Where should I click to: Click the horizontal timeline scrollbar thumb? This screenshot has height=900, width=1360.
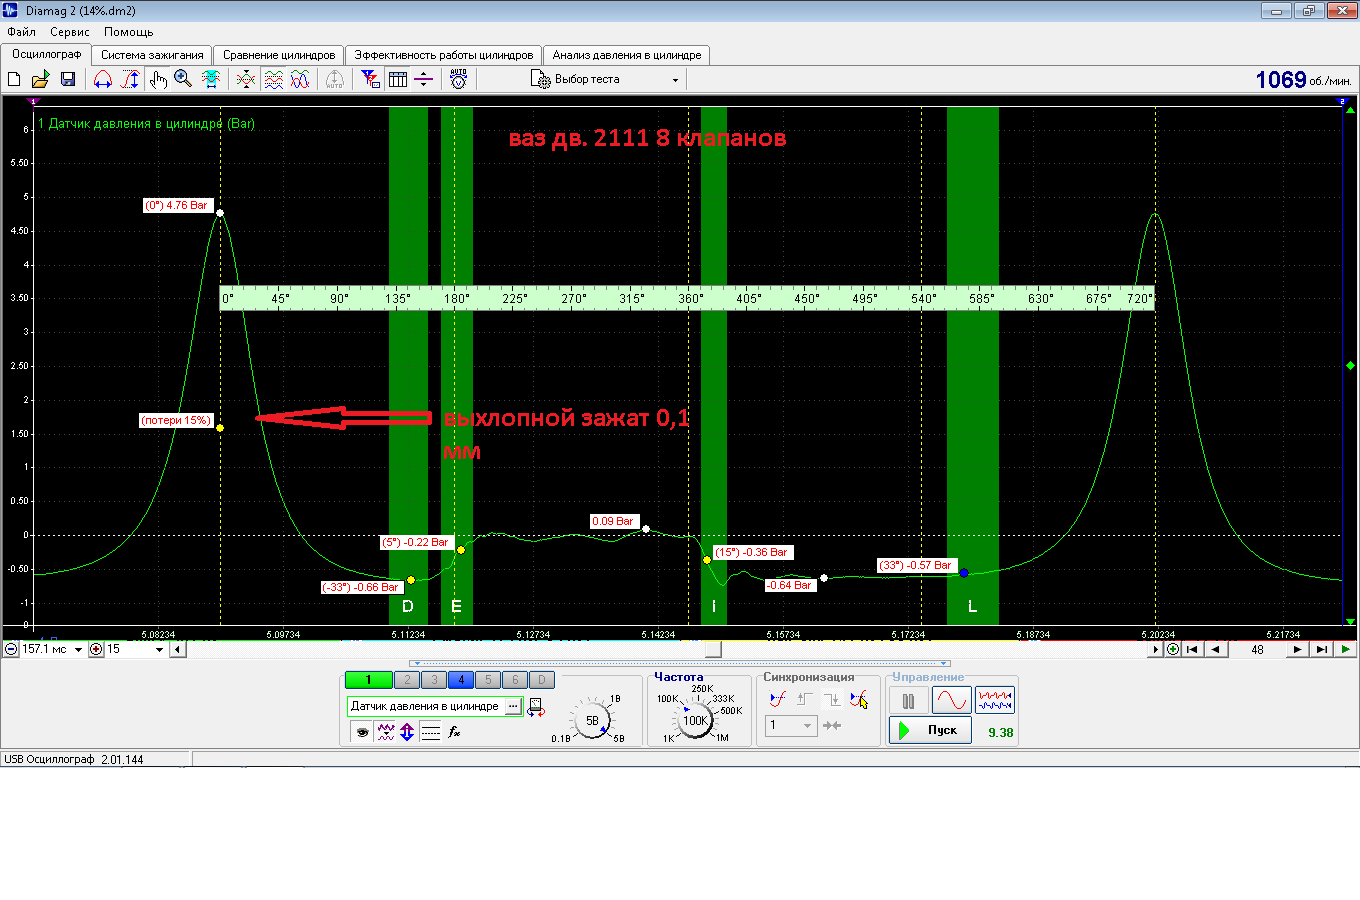(713, 649)
